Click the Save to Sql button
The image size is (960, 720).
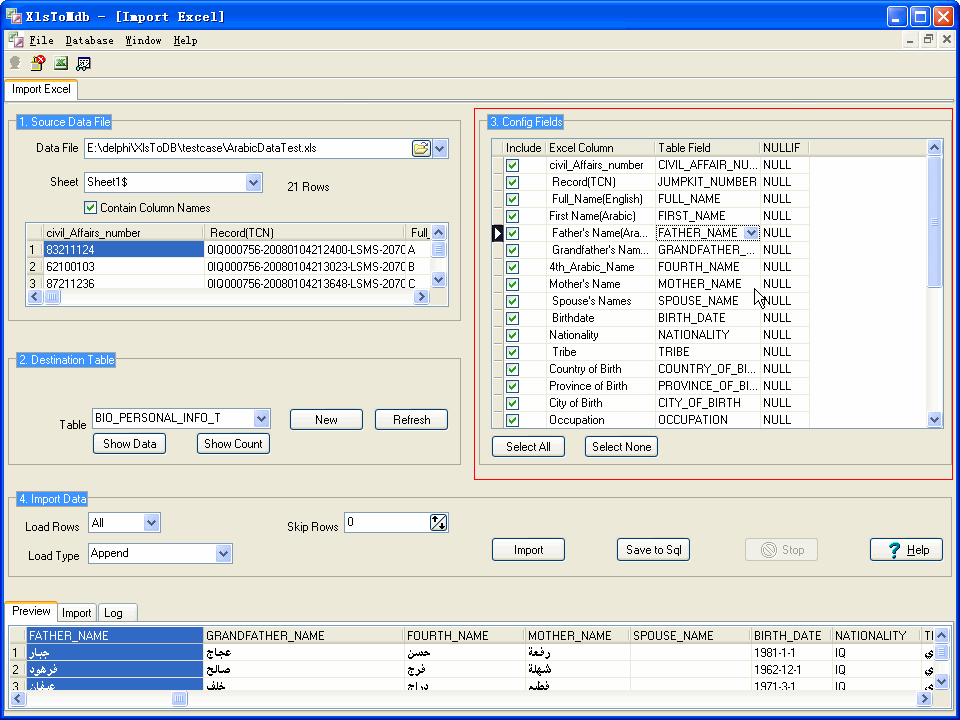(x=654, y=550)
